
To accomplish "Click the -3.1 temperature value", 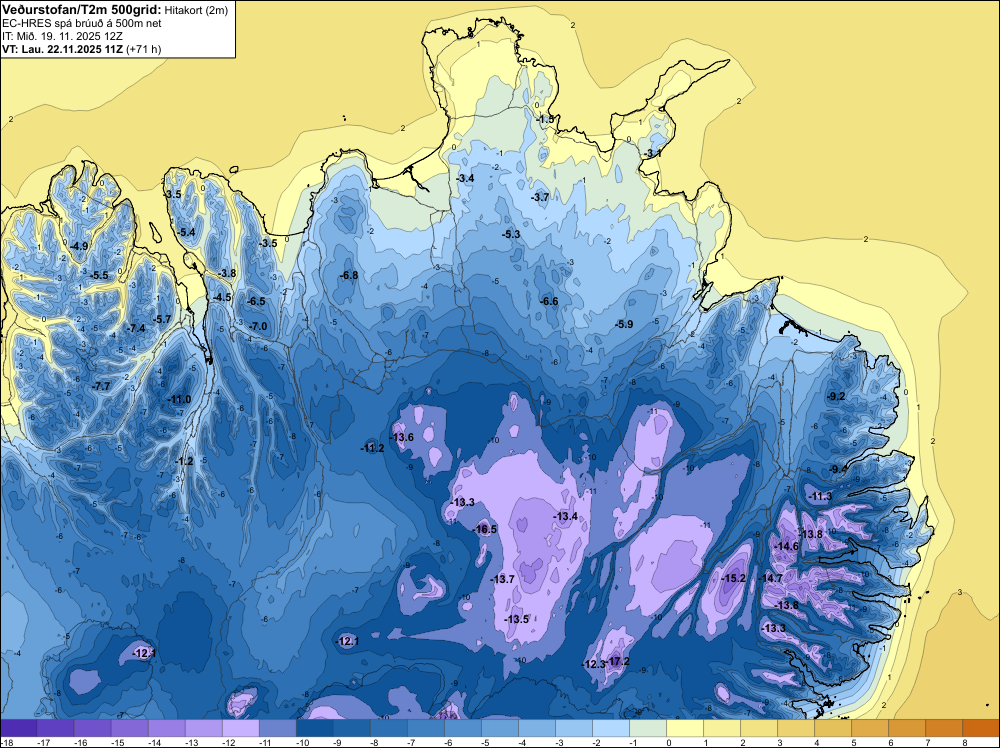I will 651,154.
